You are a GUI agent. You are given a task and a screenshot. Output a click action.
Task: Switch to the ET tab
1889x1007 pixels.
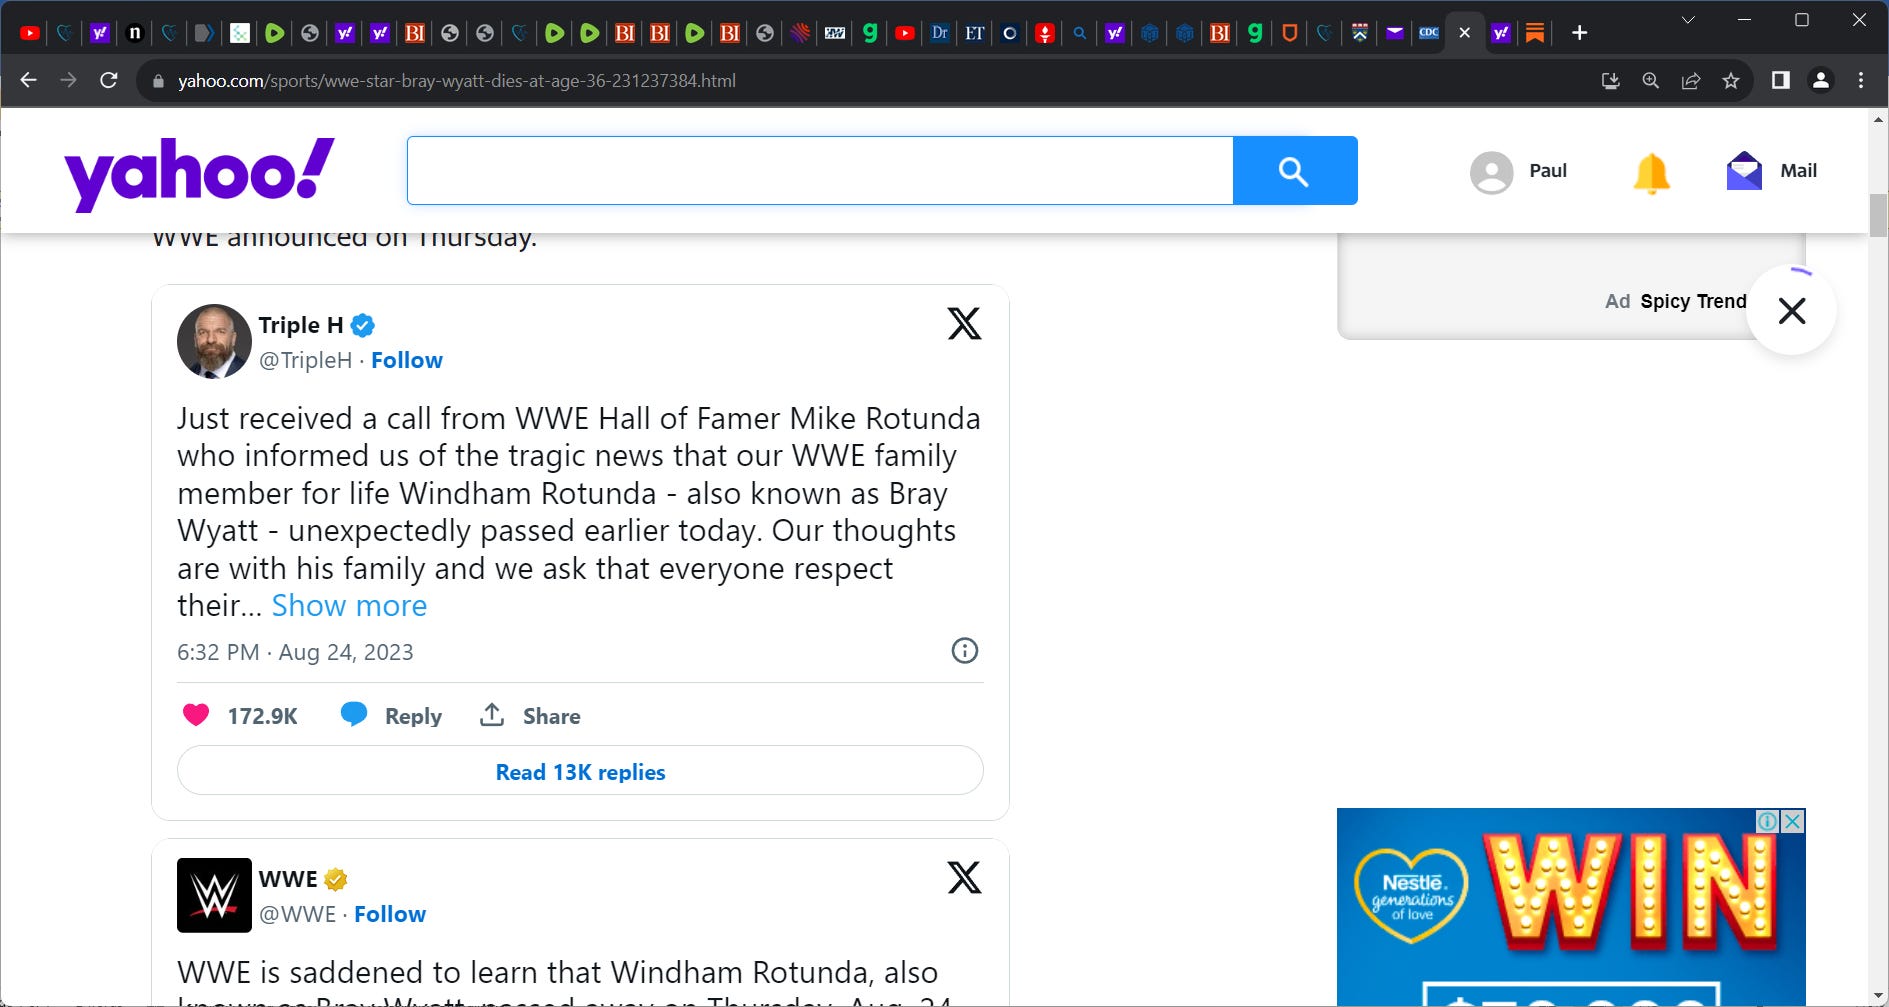975,33
